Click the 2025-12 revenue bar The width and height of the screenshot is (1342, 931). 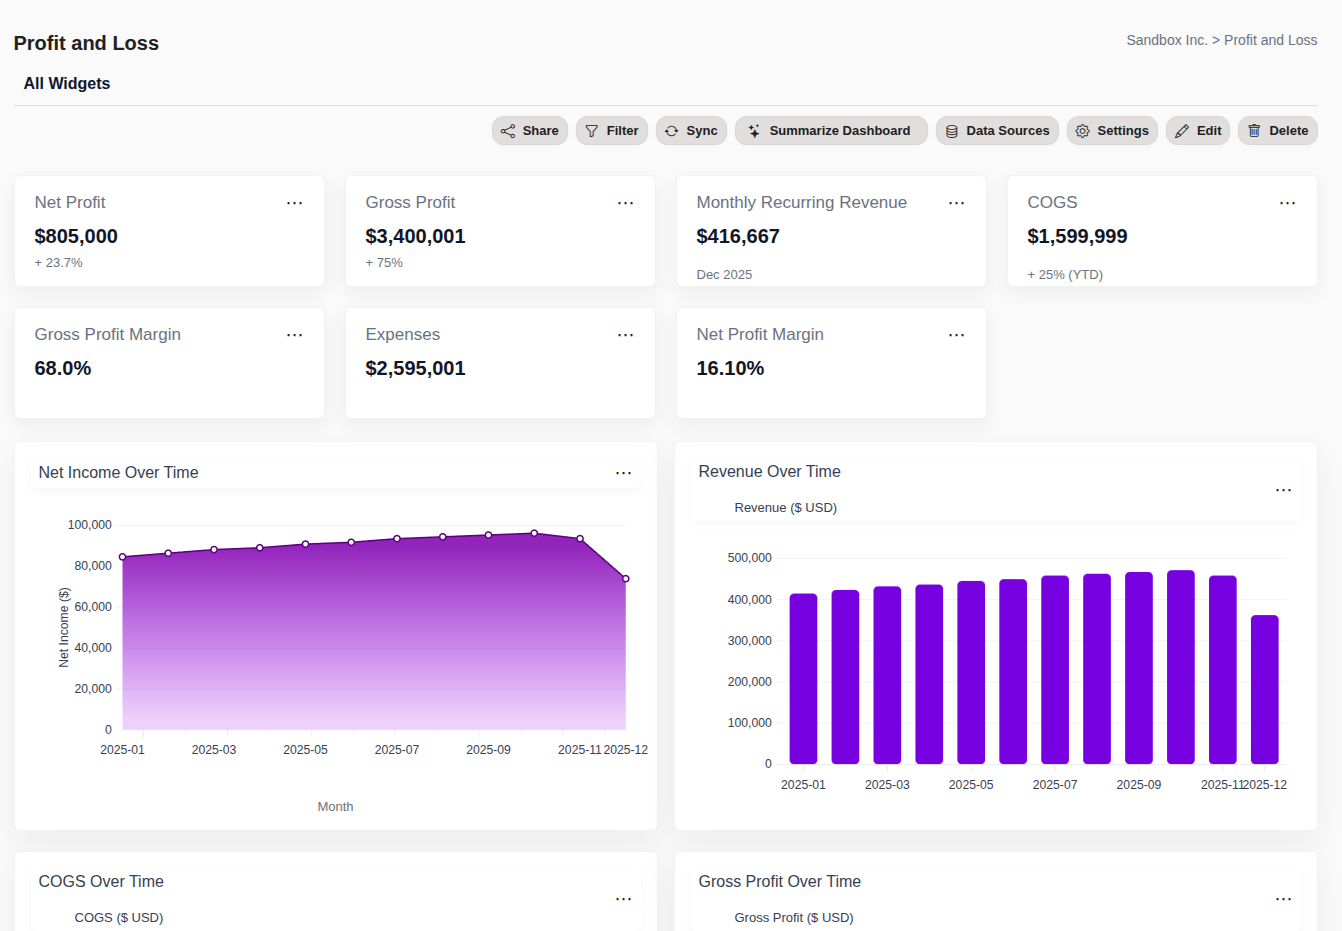click(x=1264, y=689)
